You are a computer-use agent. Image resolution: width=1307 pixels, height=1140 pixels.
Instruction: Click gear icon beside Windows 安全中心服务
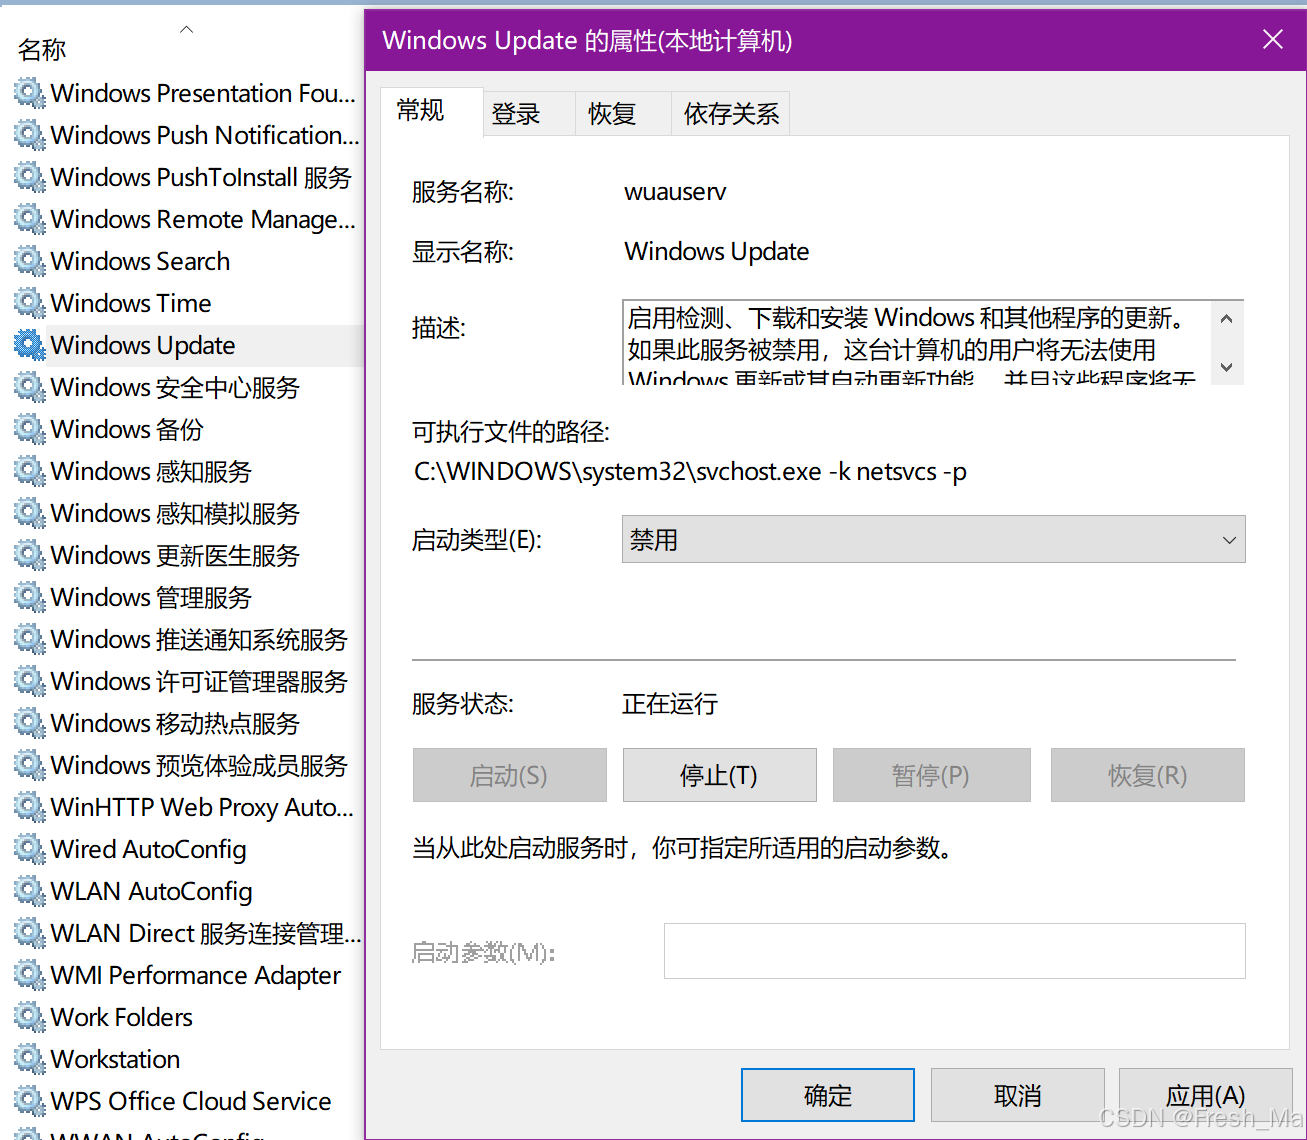[30, 388]
